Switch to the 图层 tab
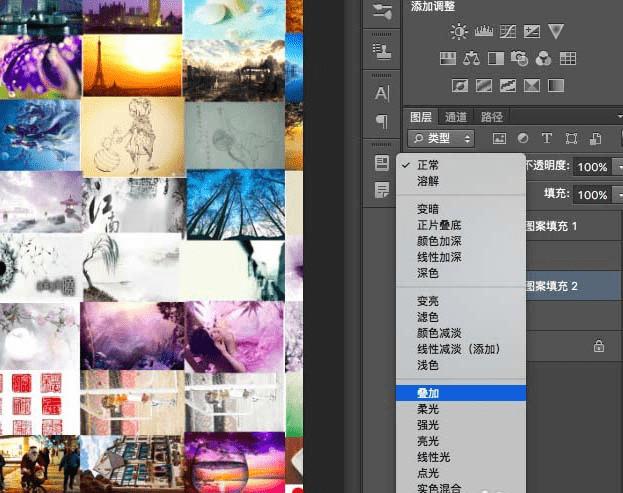Image resolution: width=623 pixels, height=493 pixels. coord(421,117)
